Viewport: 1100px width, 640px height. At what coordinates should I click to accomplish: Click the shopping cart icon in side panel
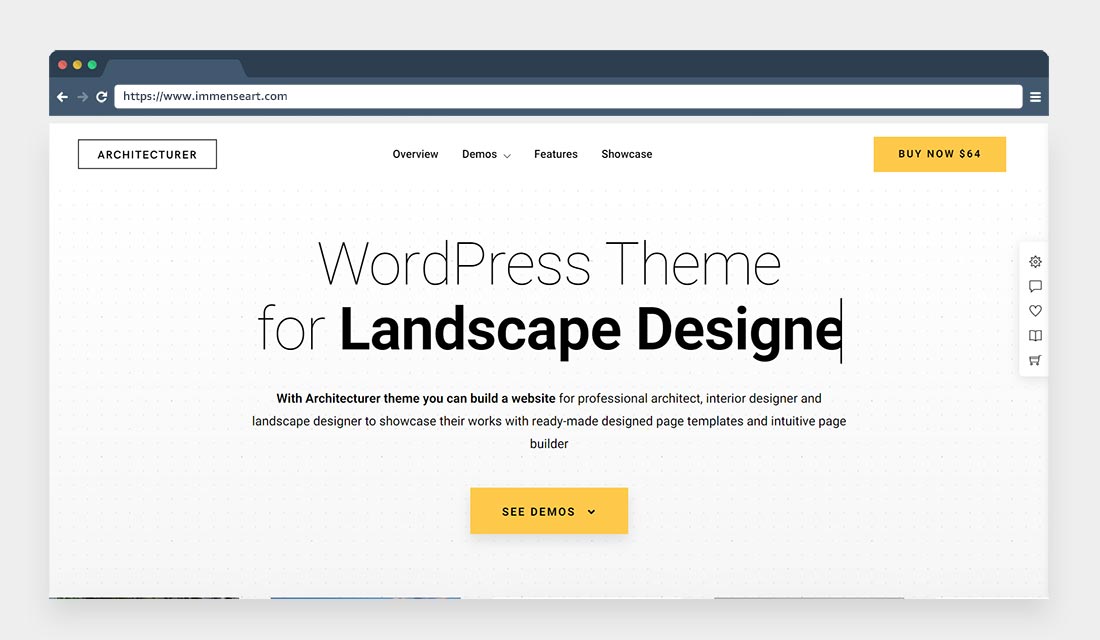(1035, 360)
